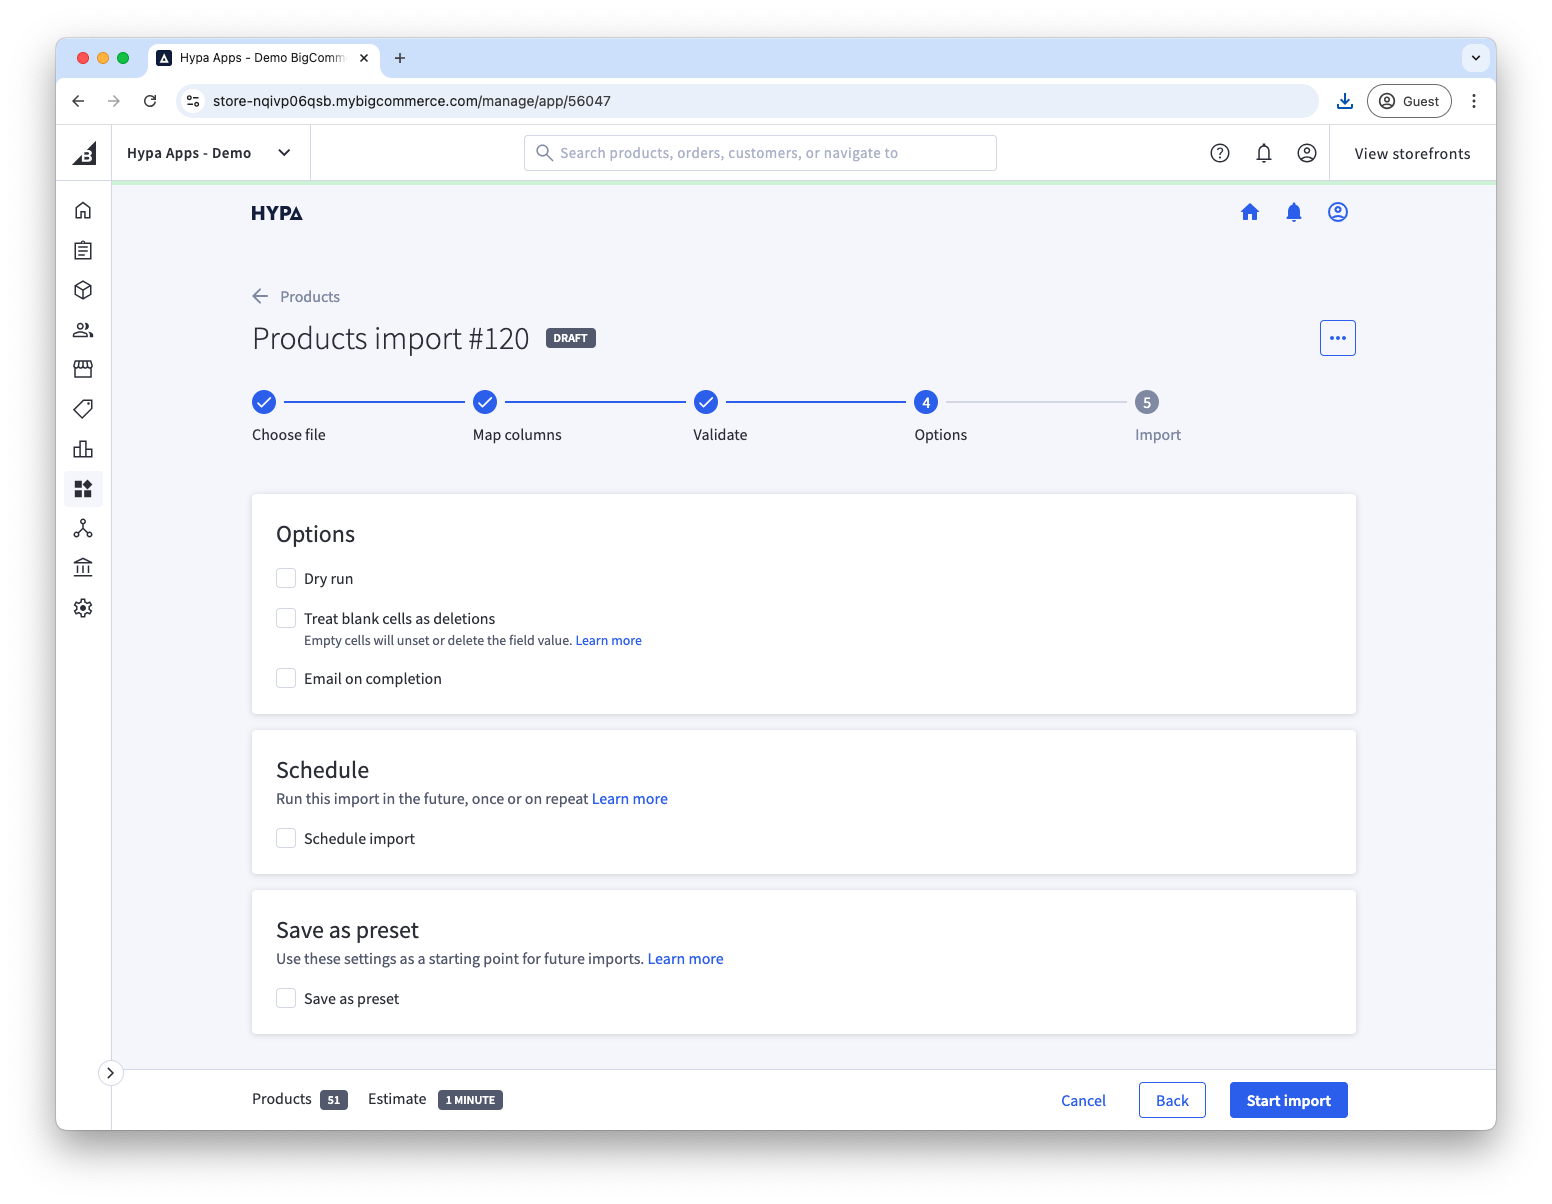Viewport: 1552px width, 1204px height.
Task: Open Marketing tag icon in sidebar
Action: [x=83, y=409]
